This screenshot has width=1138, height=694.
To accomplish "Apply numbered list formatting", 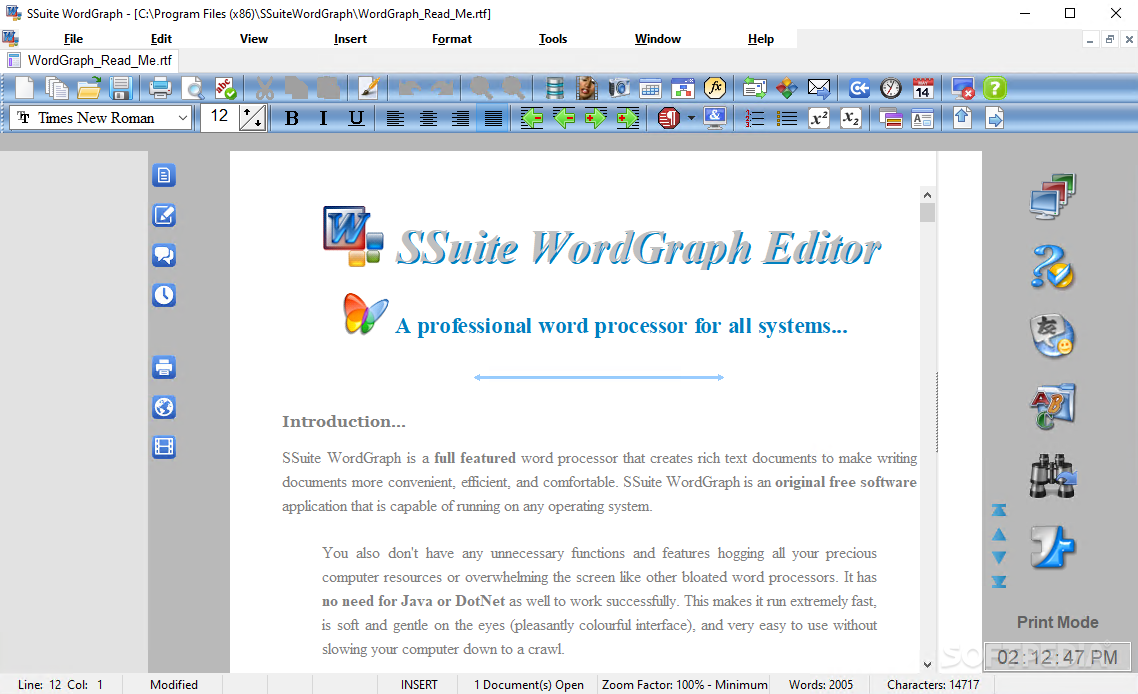I will click(754, 118).
